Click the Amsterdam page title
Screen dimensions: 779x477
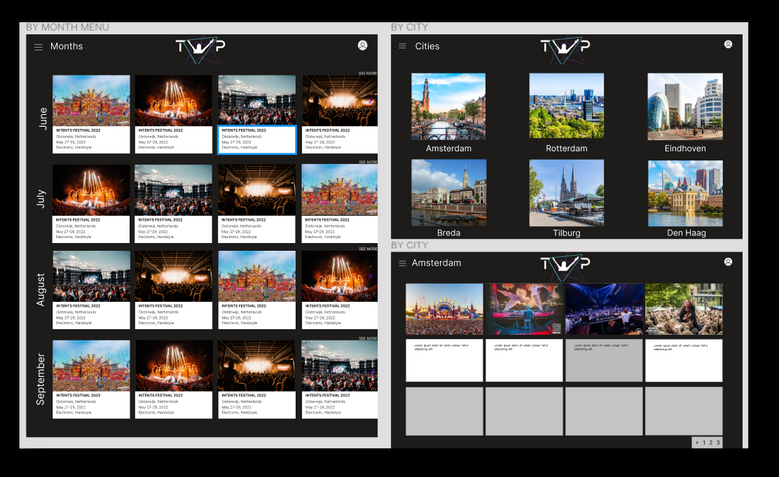tap(436, 263)
